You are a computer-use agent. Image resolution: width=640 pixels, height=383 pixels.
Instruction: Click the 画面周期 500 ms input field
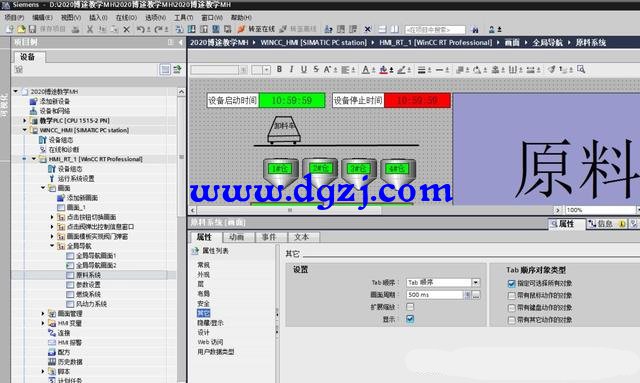(435, 295)
